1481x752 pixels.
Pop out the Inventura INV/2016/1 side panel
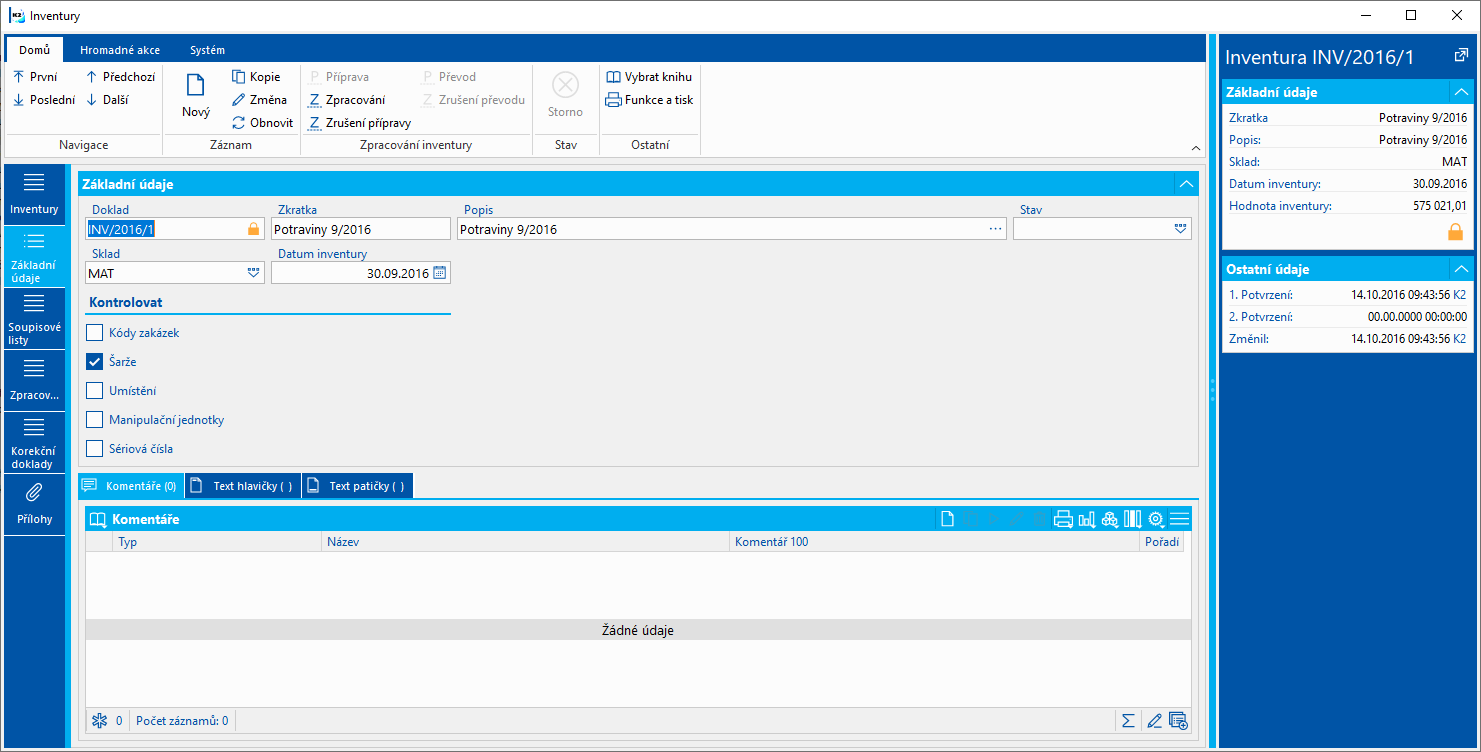coord(1460,56)
